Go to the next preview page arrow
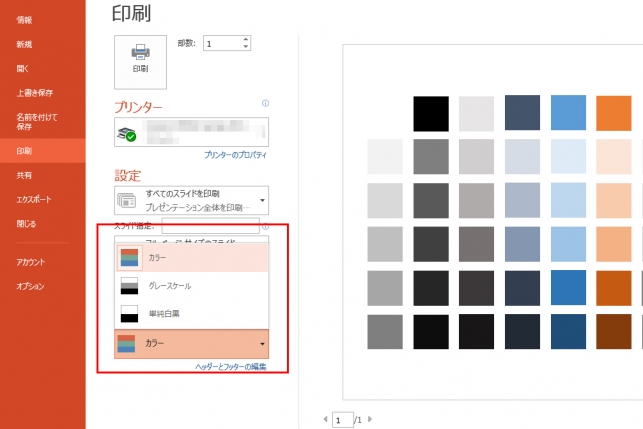Image resolution: width=643 pixels, height=429 pixels. pyautogui.click(x=370, y=419)
